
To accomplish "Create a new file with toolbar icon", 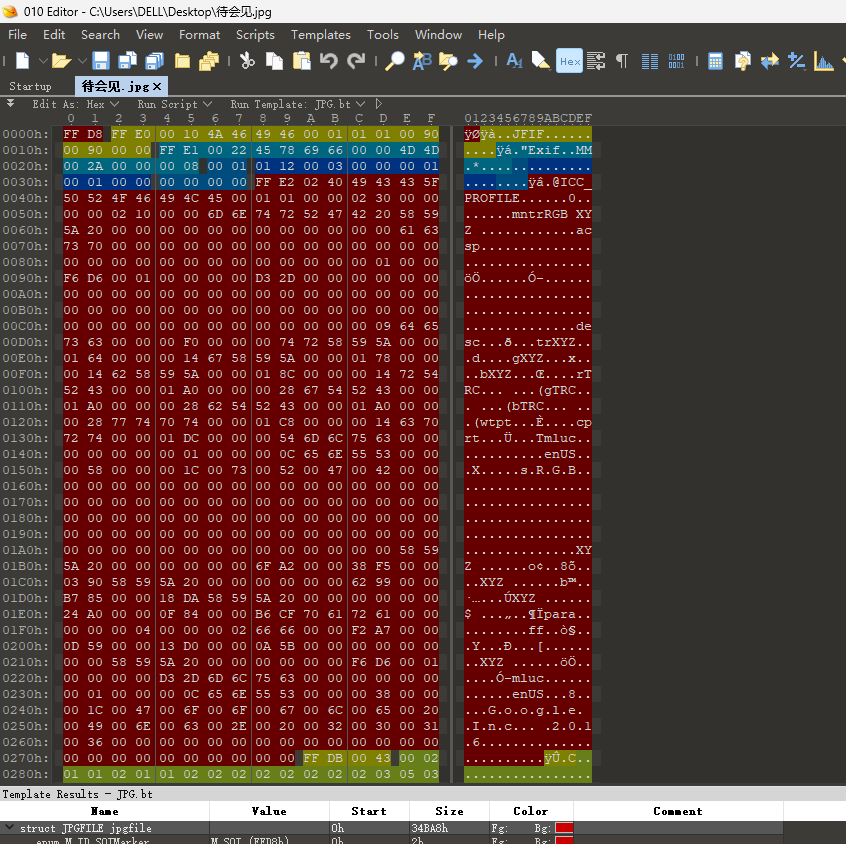I will [x=23, y=61].
